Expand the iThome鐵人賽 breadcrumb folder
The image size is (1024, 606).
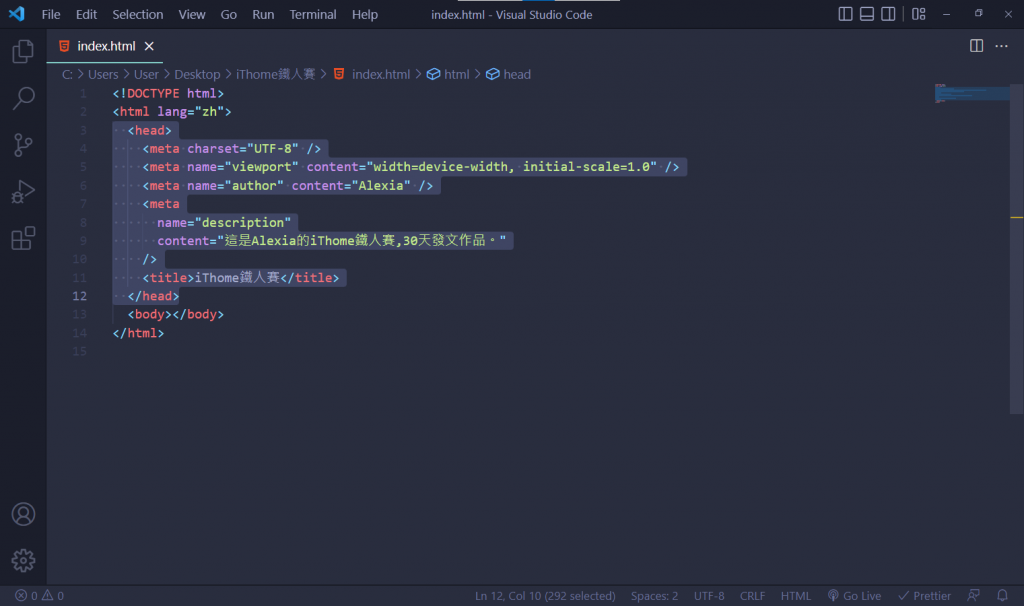(x=276, y=74)
